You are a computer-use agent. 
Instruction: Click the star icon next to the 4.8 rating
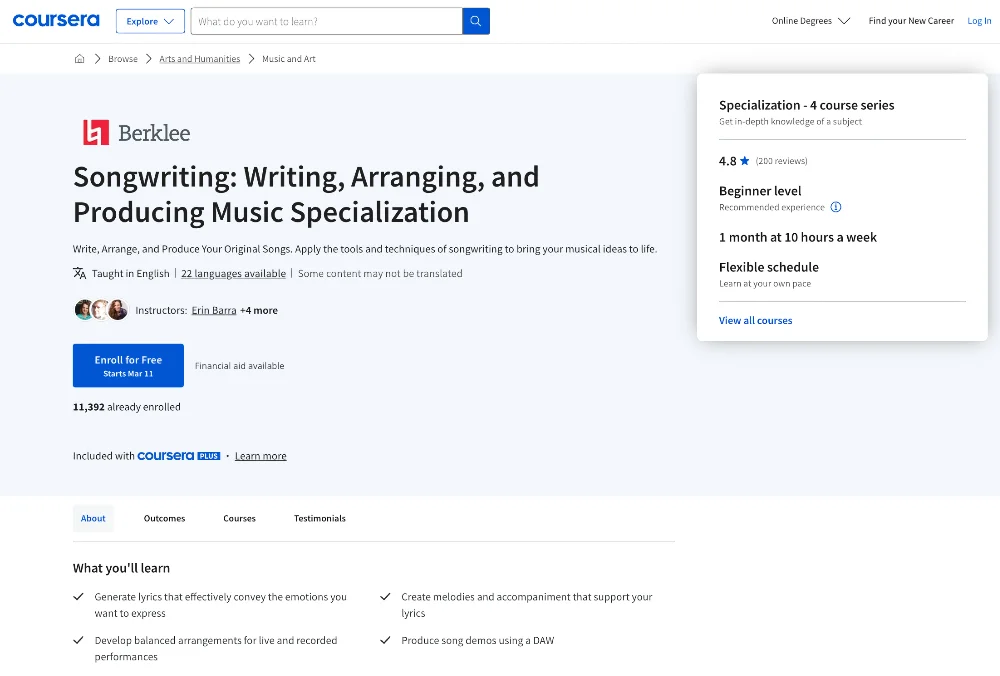point(743,160)
